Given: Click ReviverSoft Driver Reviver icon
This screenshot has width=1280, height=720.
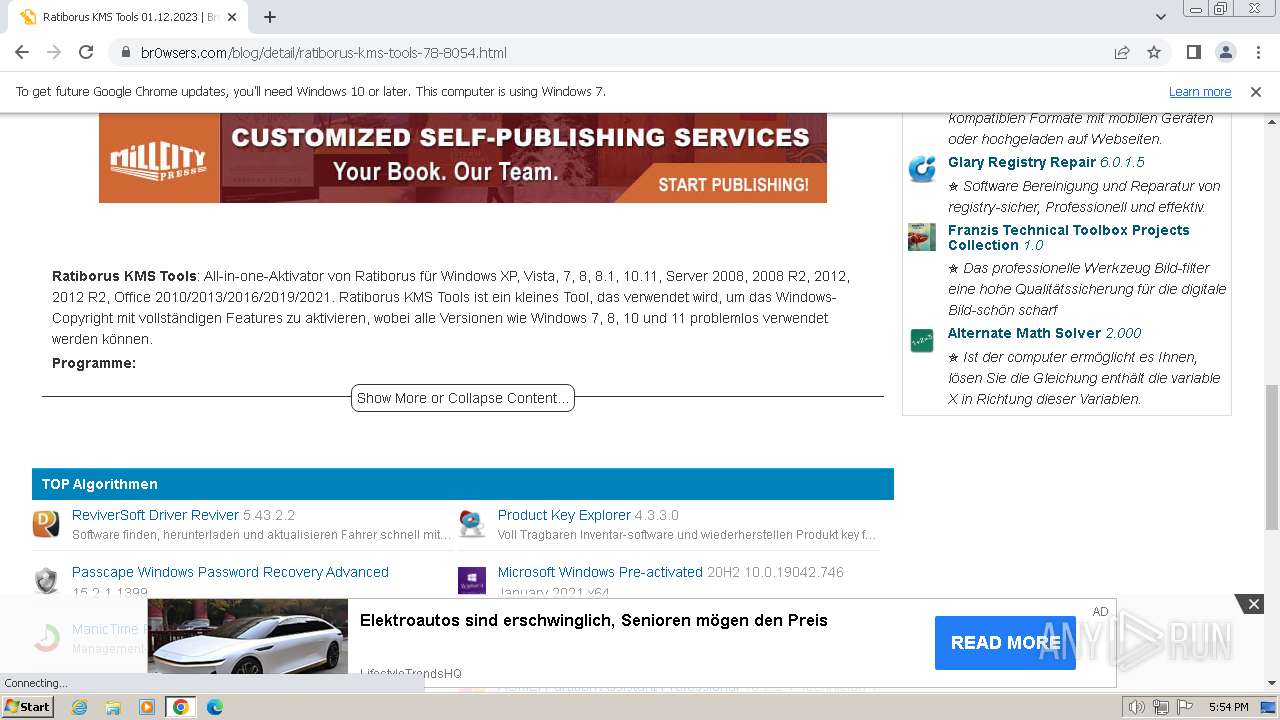Looking at the screenshot, I should click(x=46, y=523).
